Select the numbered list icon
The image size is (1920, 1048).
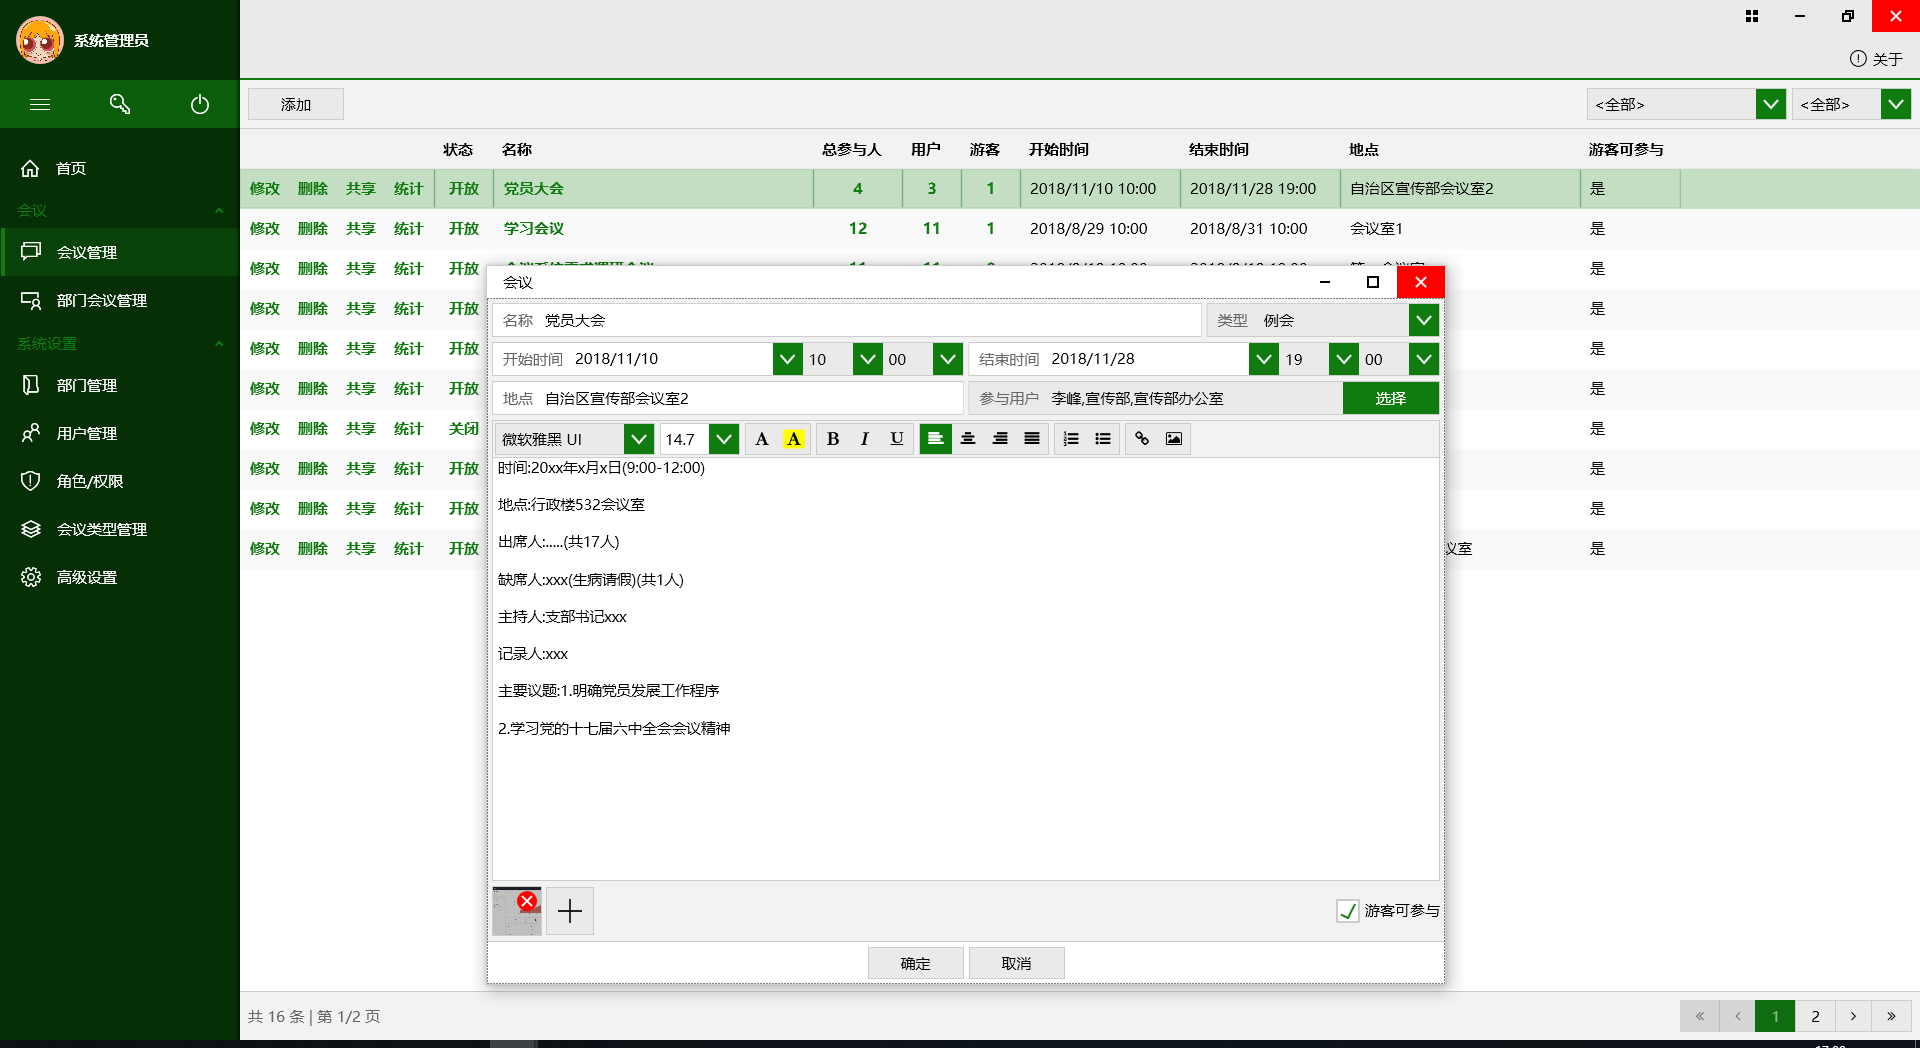coord(1071,439)
